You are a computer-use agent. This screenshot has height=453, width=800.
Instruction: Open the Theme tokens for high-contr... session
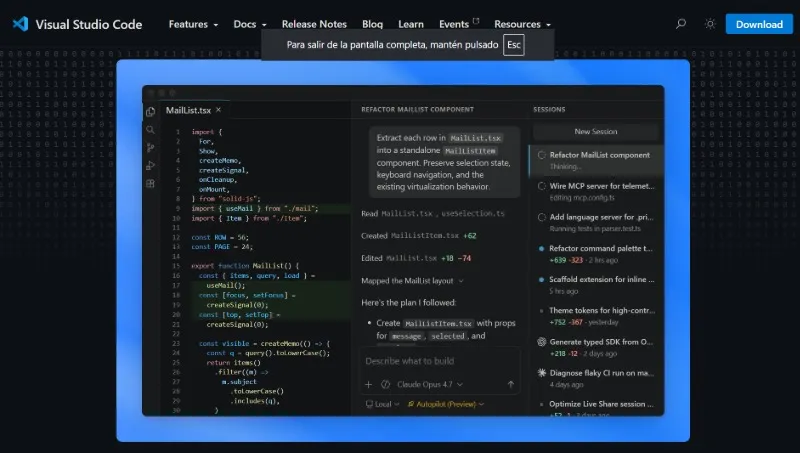pos(596,316)
